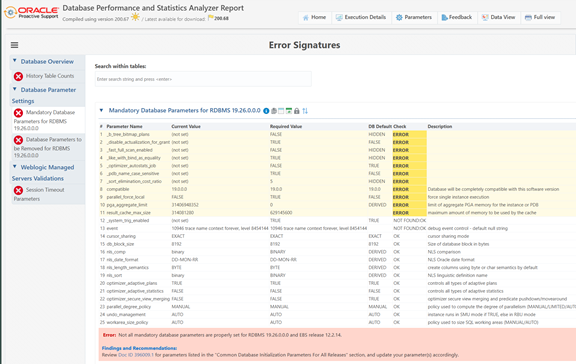Image resolution: width=576 pixels, height=364 pixels.
Task: Click Mandatory Database Parameters for RDBMS heading link
Action: 184,111
